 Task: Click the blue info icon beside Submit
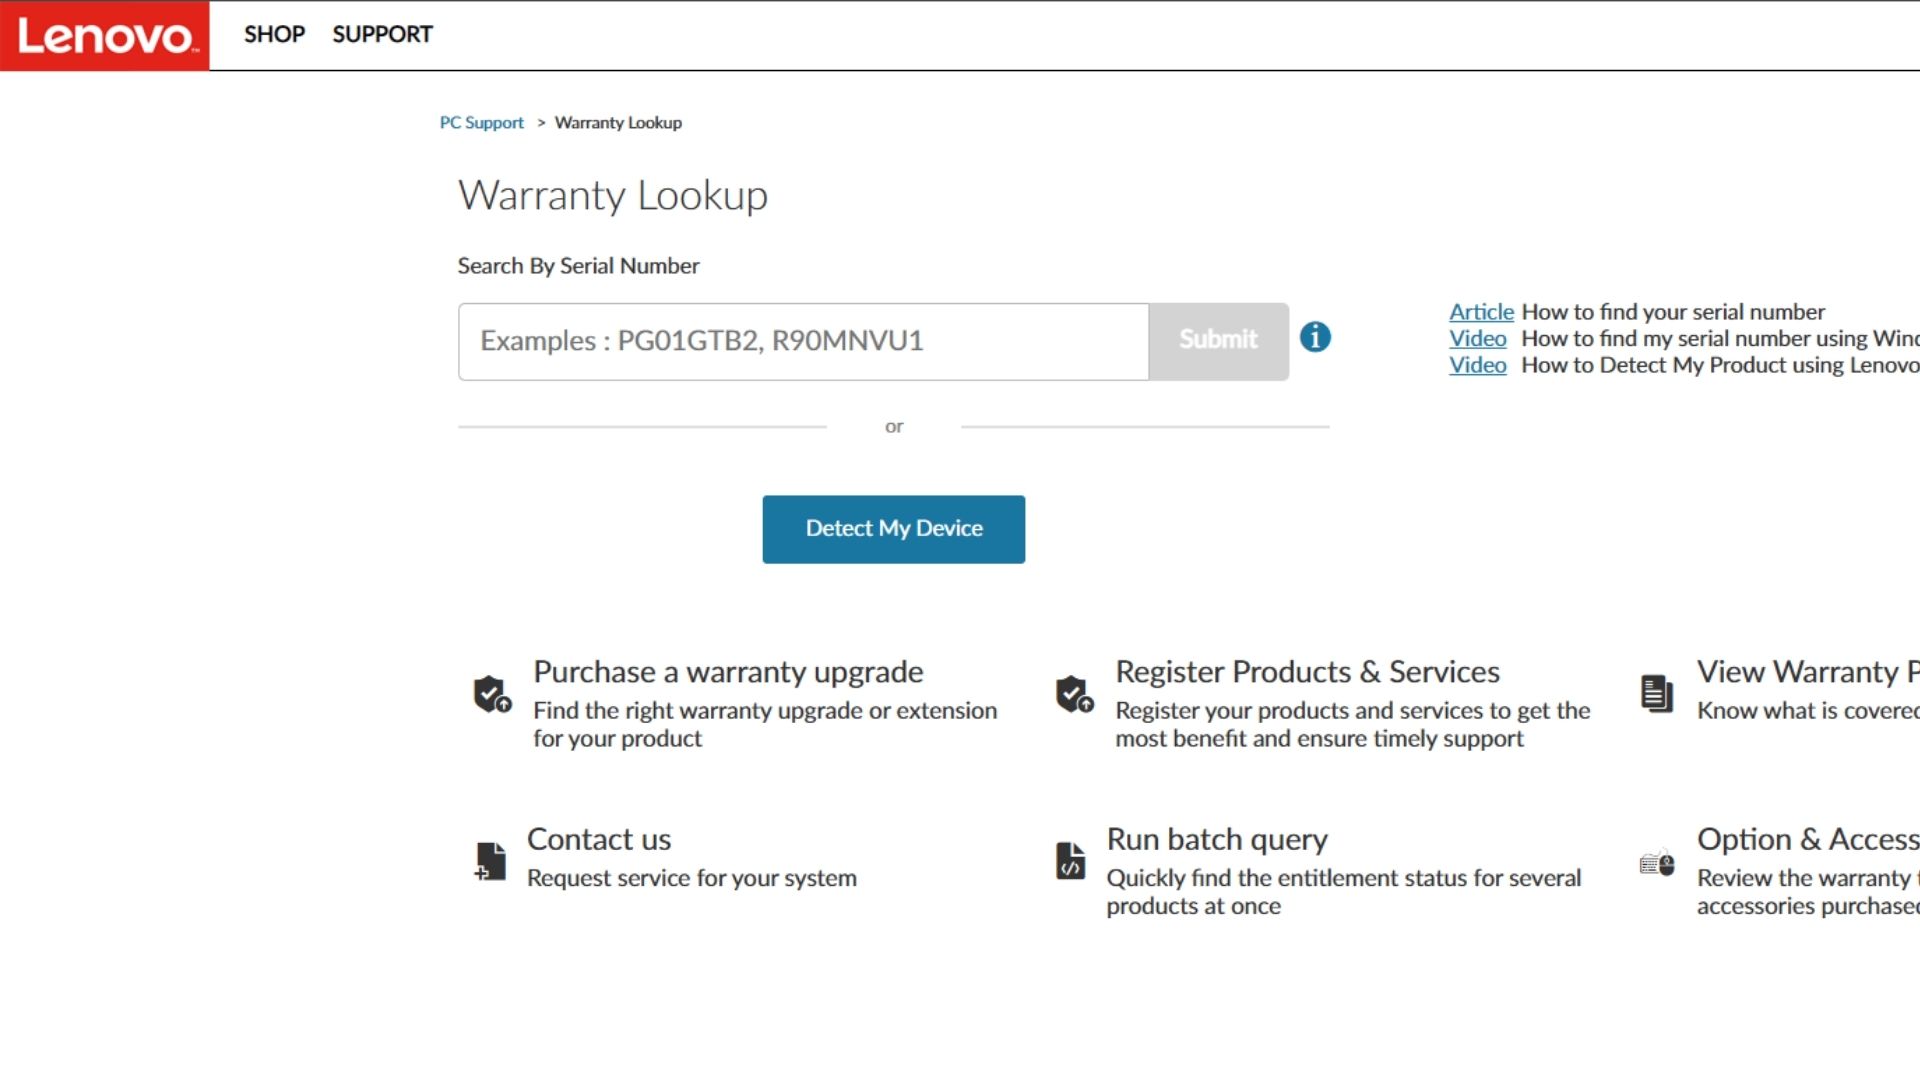tap(1315, 337)
